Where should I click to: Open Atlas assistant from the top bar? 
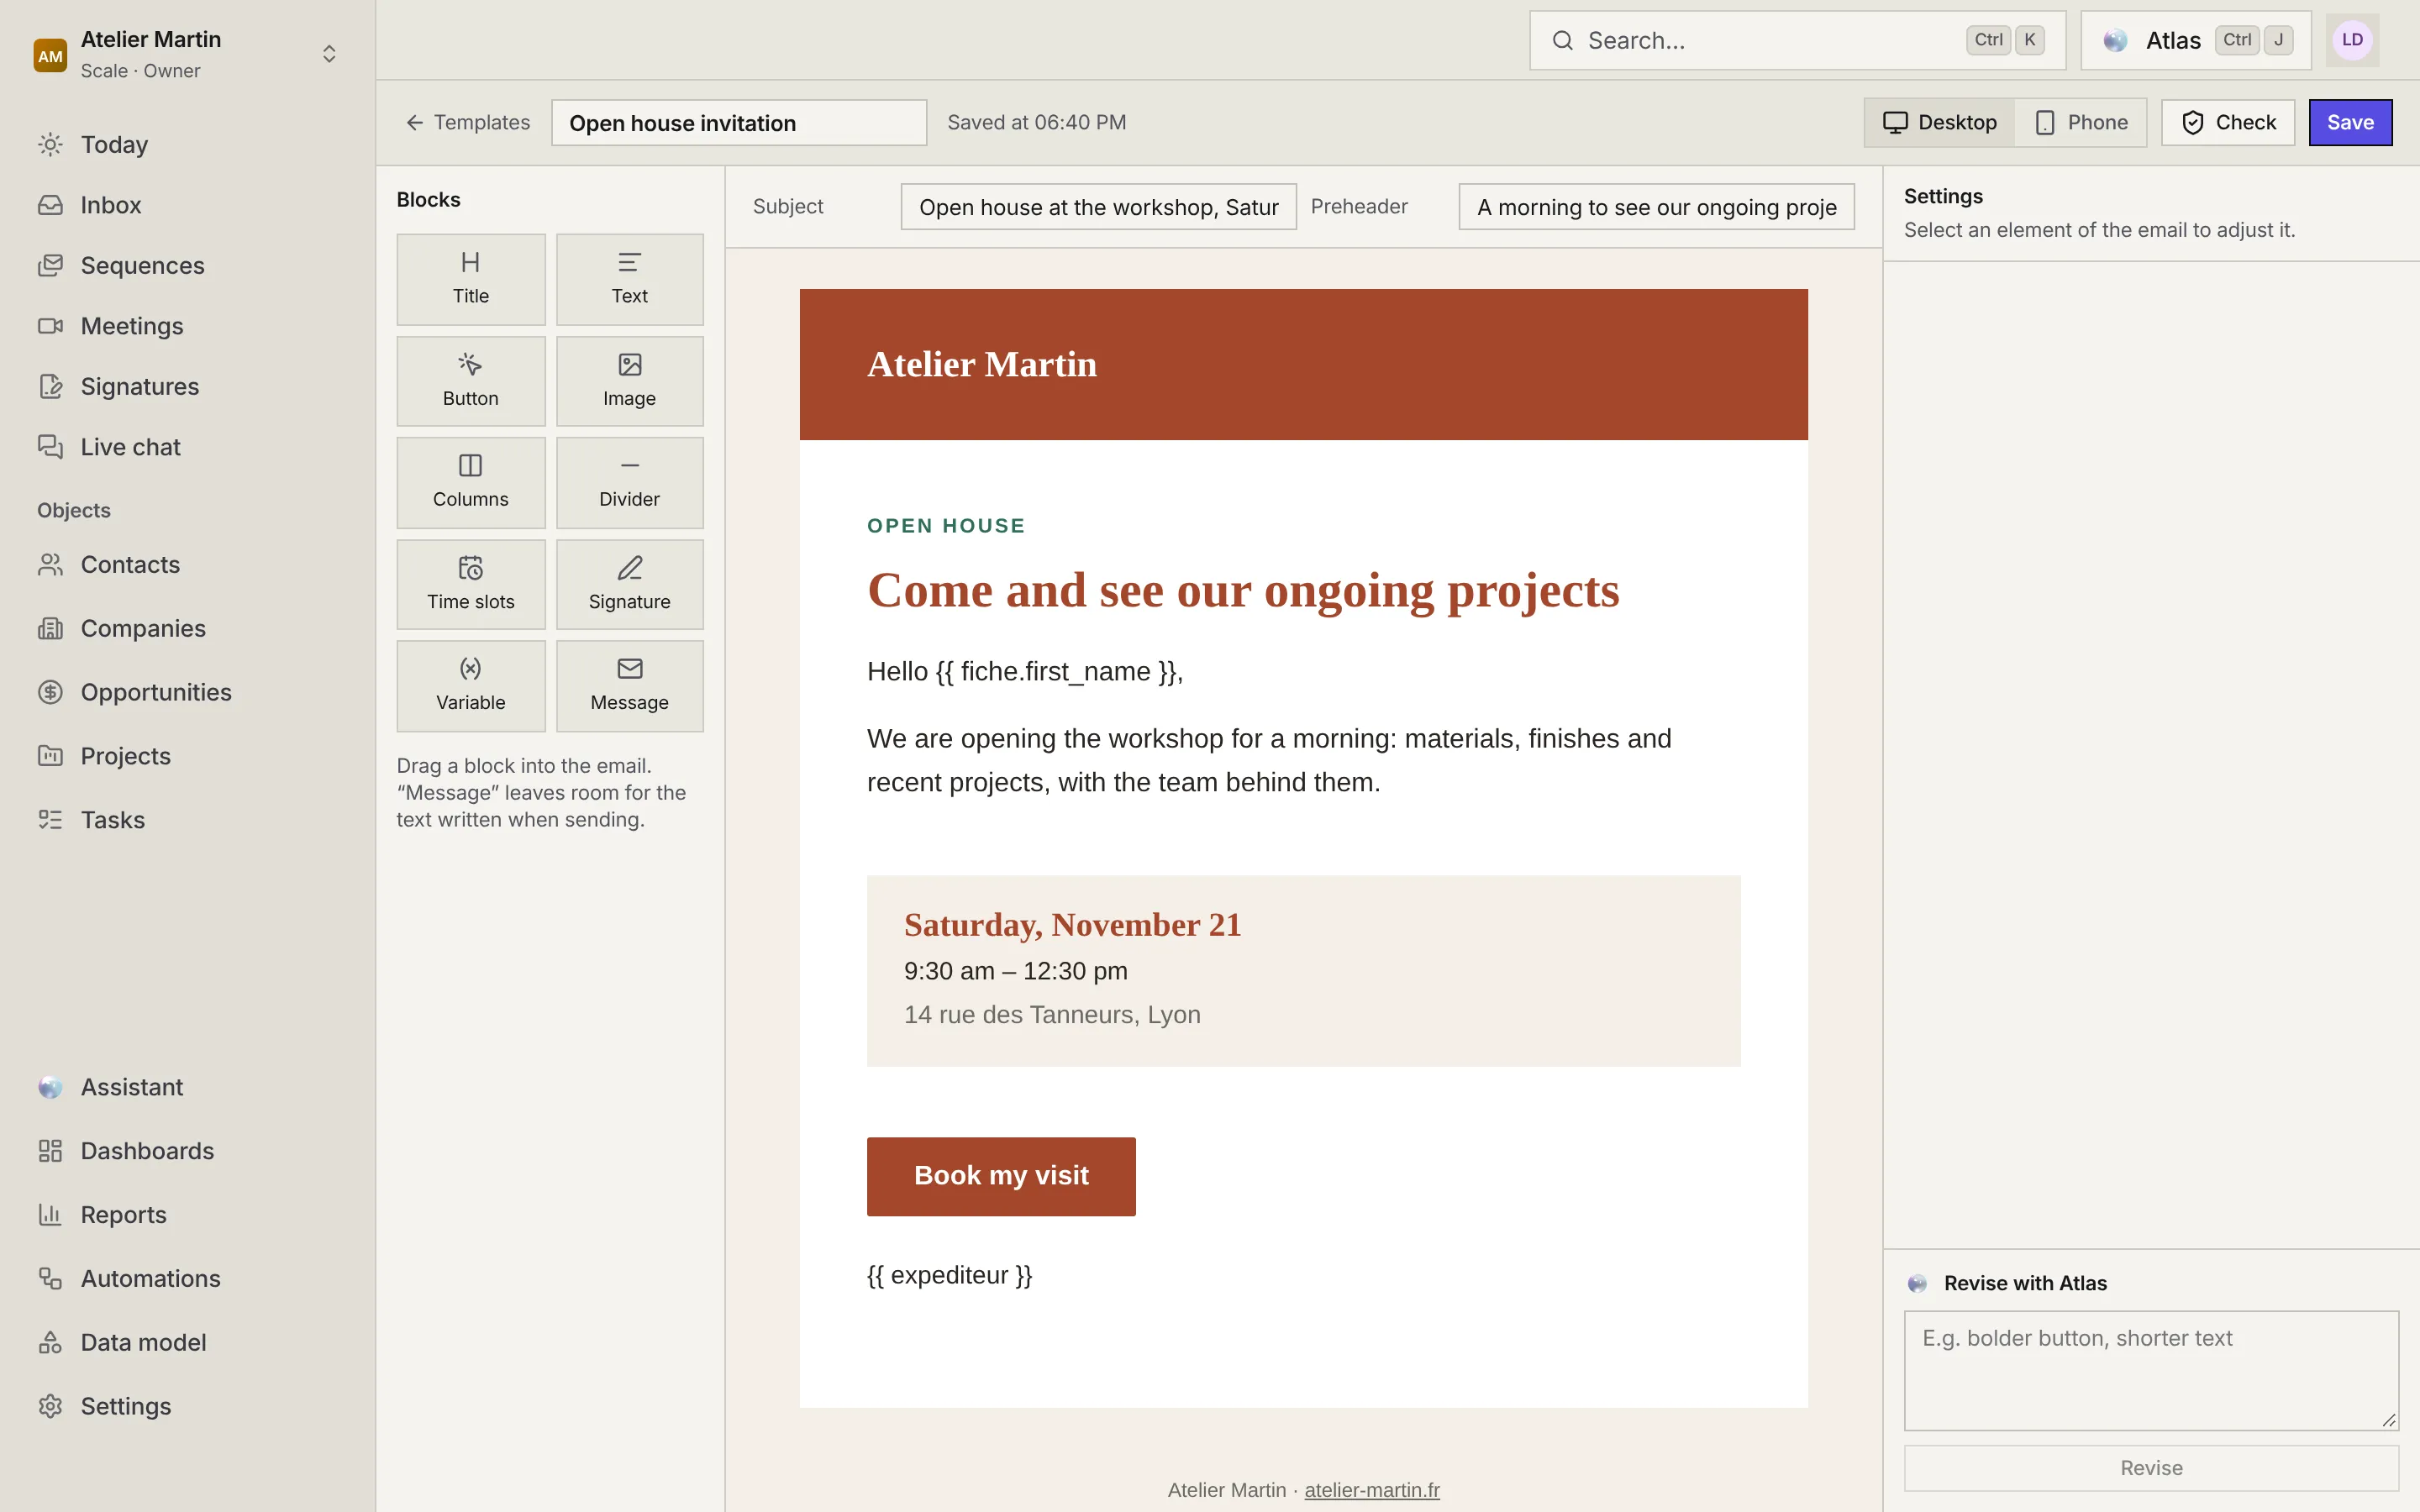(x=2196, y=40)
